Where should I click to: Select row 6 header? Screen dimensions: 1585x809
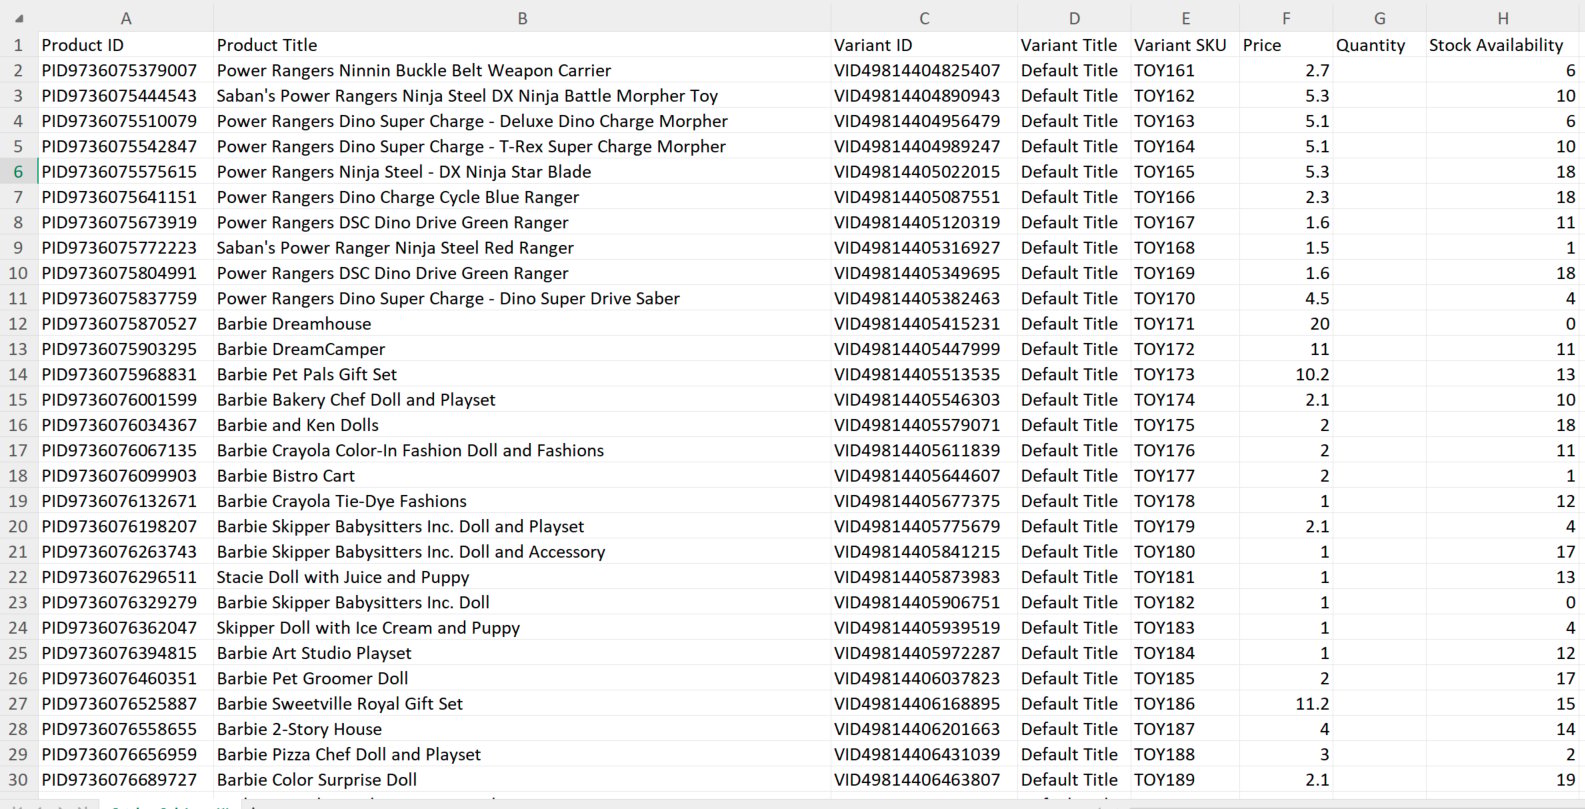point(18,172)
